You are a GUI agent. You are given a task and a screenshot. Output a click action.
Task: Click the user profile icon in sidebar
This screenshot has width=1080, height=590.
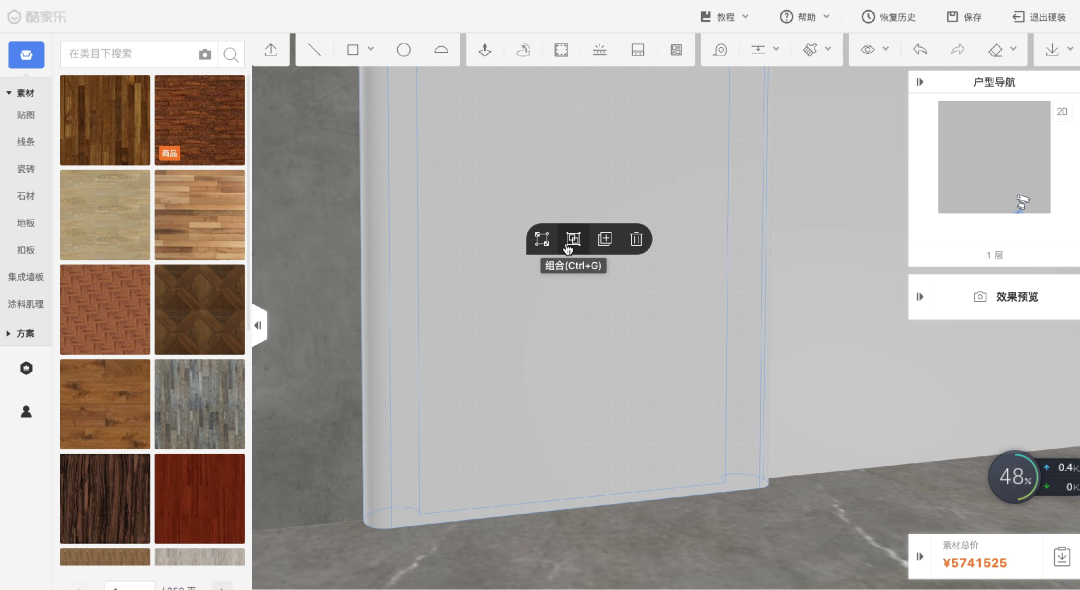pyautogui.click(x=26, y=412)
